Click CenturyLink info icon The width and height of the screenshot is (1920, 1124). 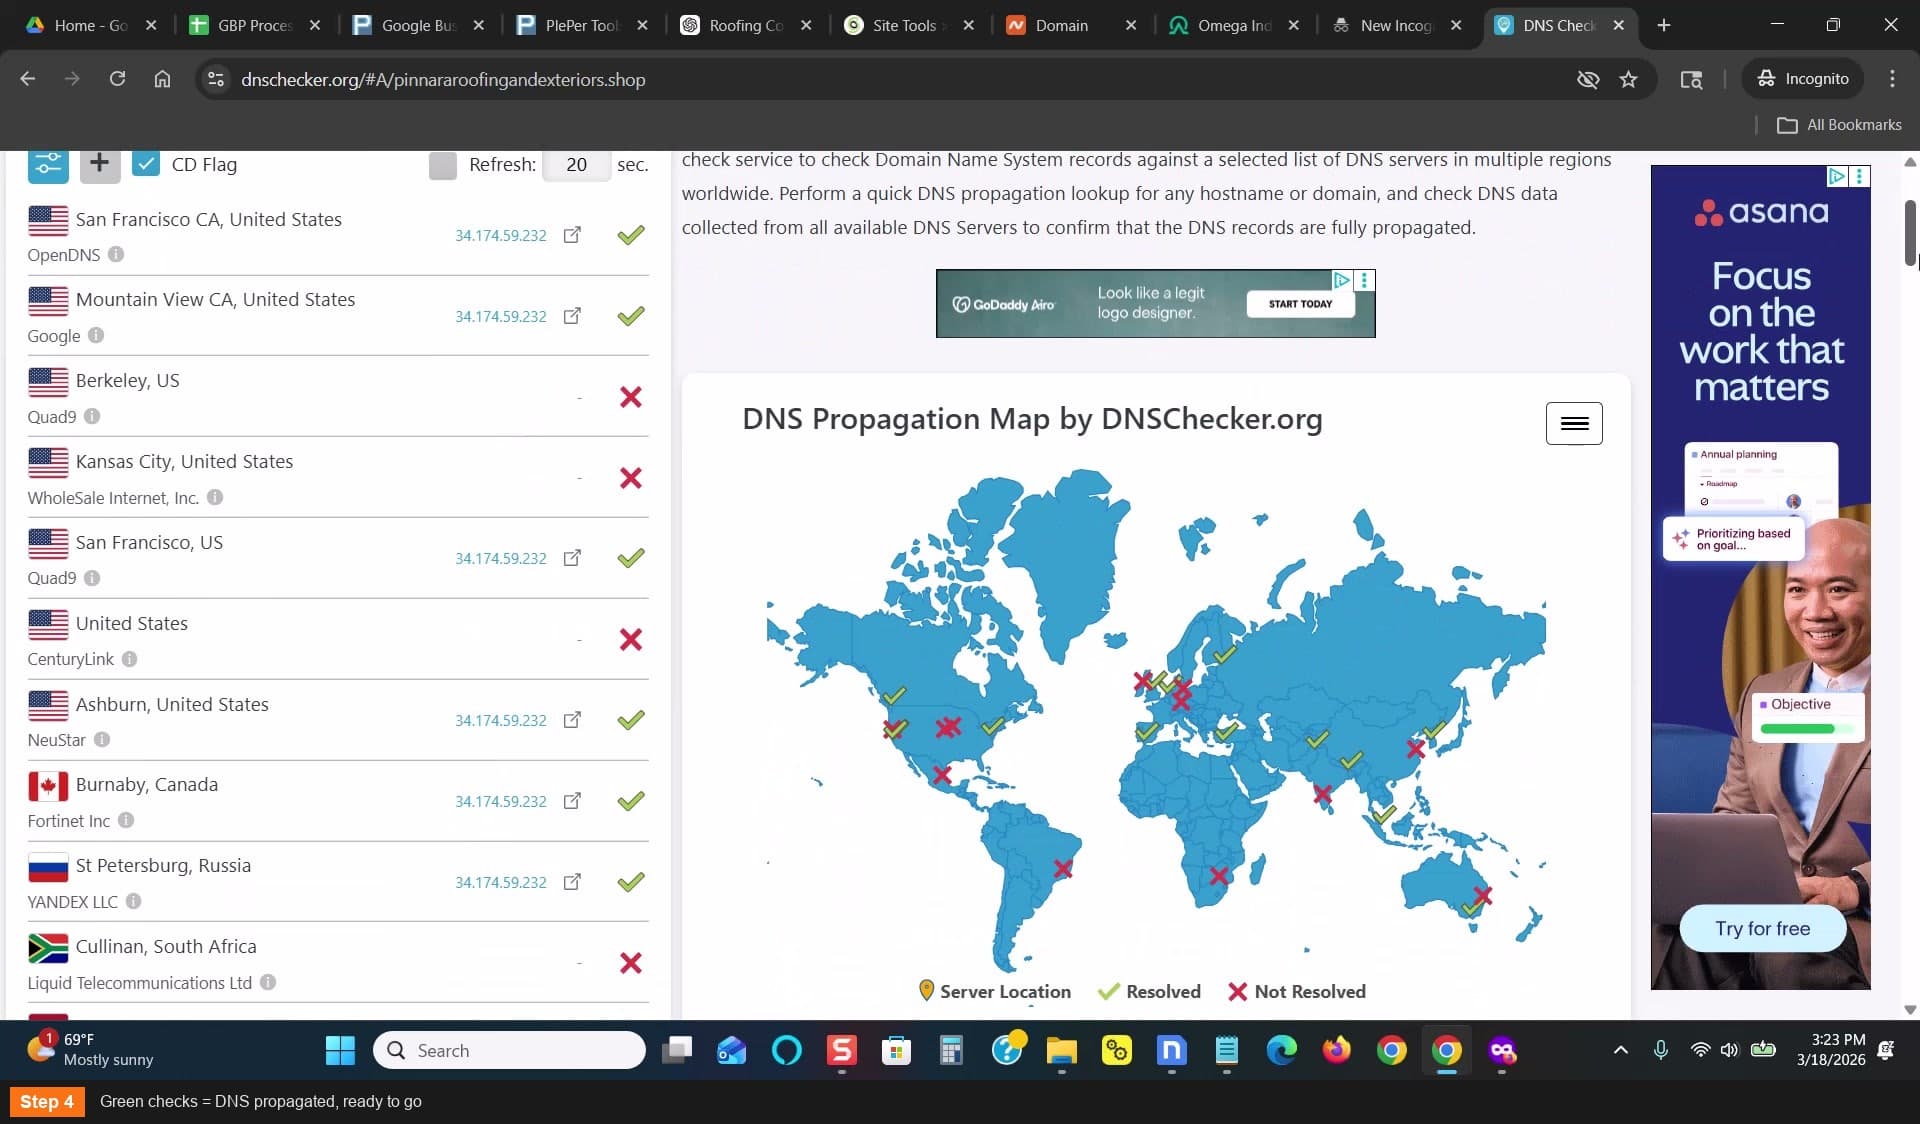click(x=130, y=659)
